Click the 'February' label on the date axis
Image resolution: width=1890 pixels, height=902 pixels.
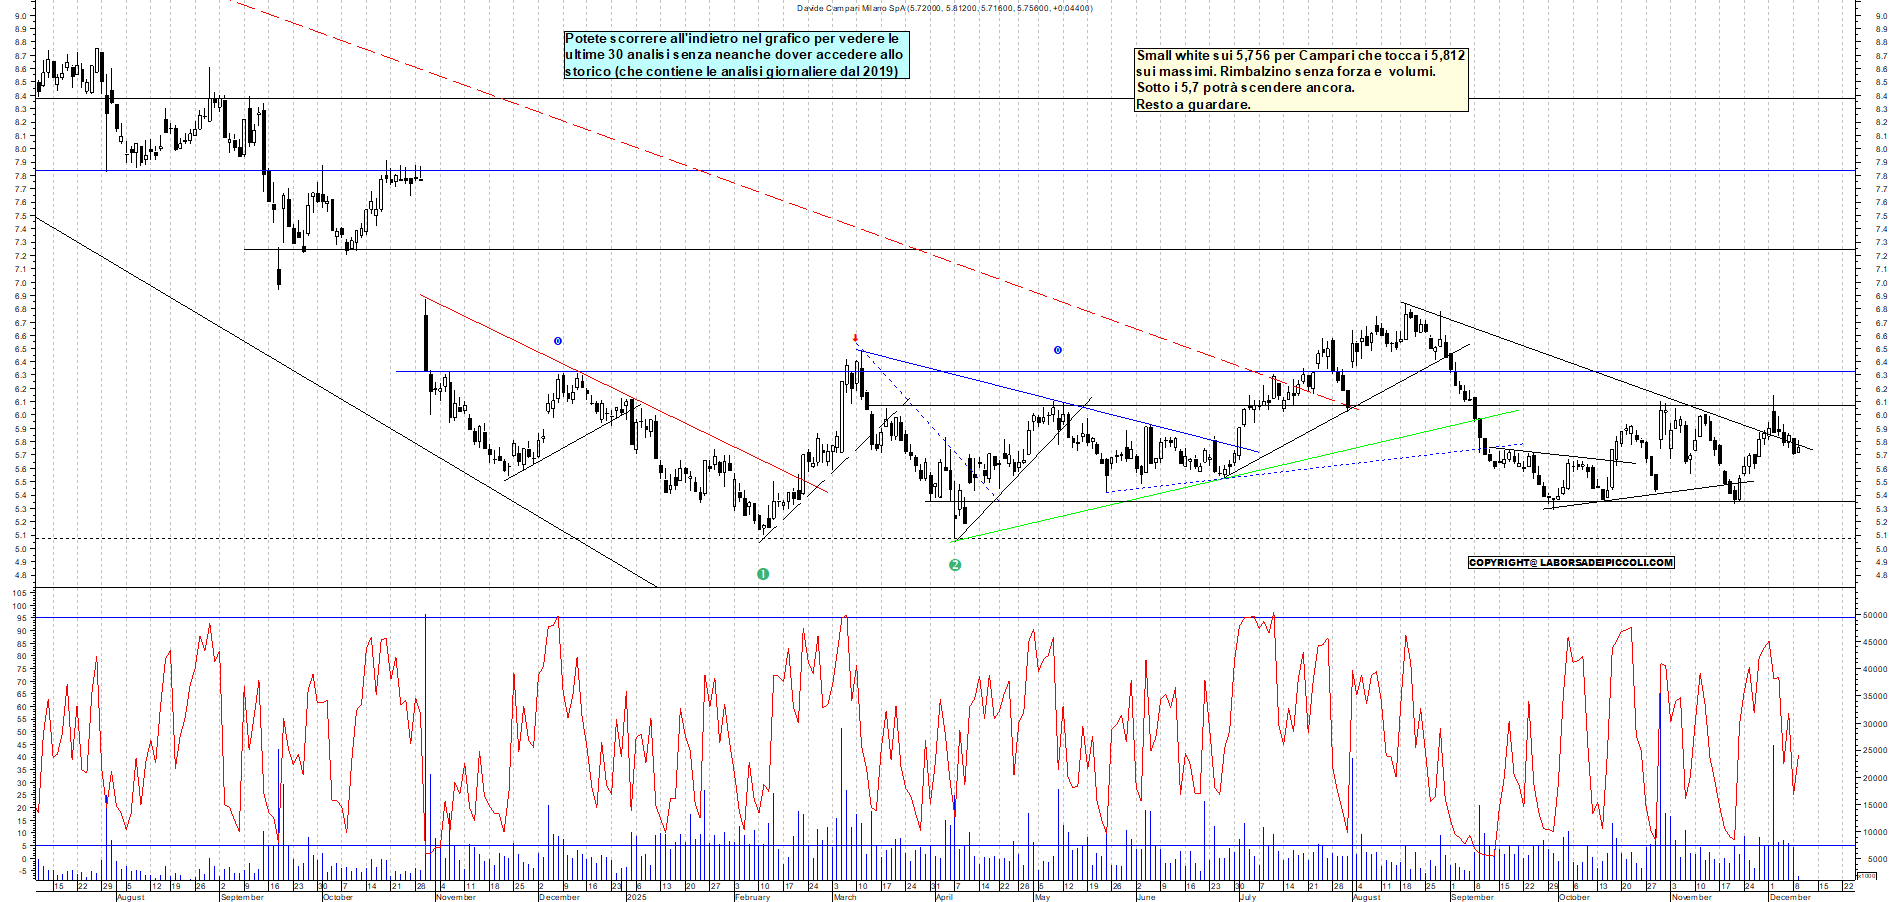[x=752, y=897]
